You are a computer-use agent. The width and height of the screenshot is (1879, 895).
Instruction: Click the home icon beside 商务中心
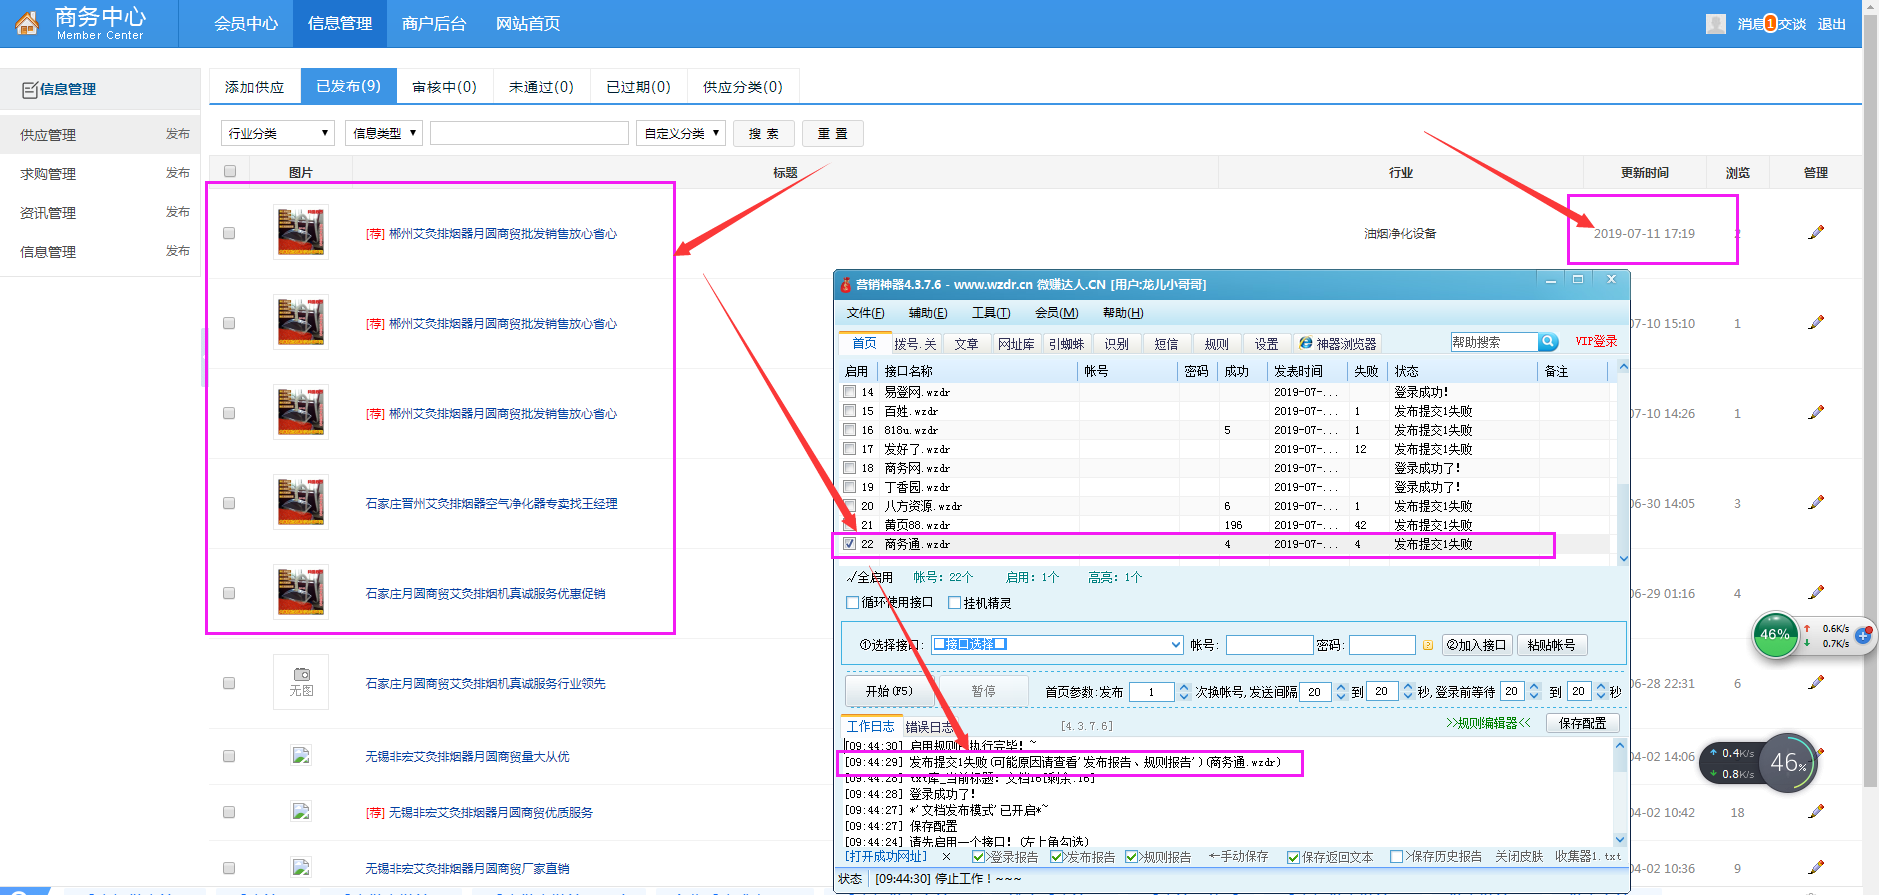[x=27, y=23]
